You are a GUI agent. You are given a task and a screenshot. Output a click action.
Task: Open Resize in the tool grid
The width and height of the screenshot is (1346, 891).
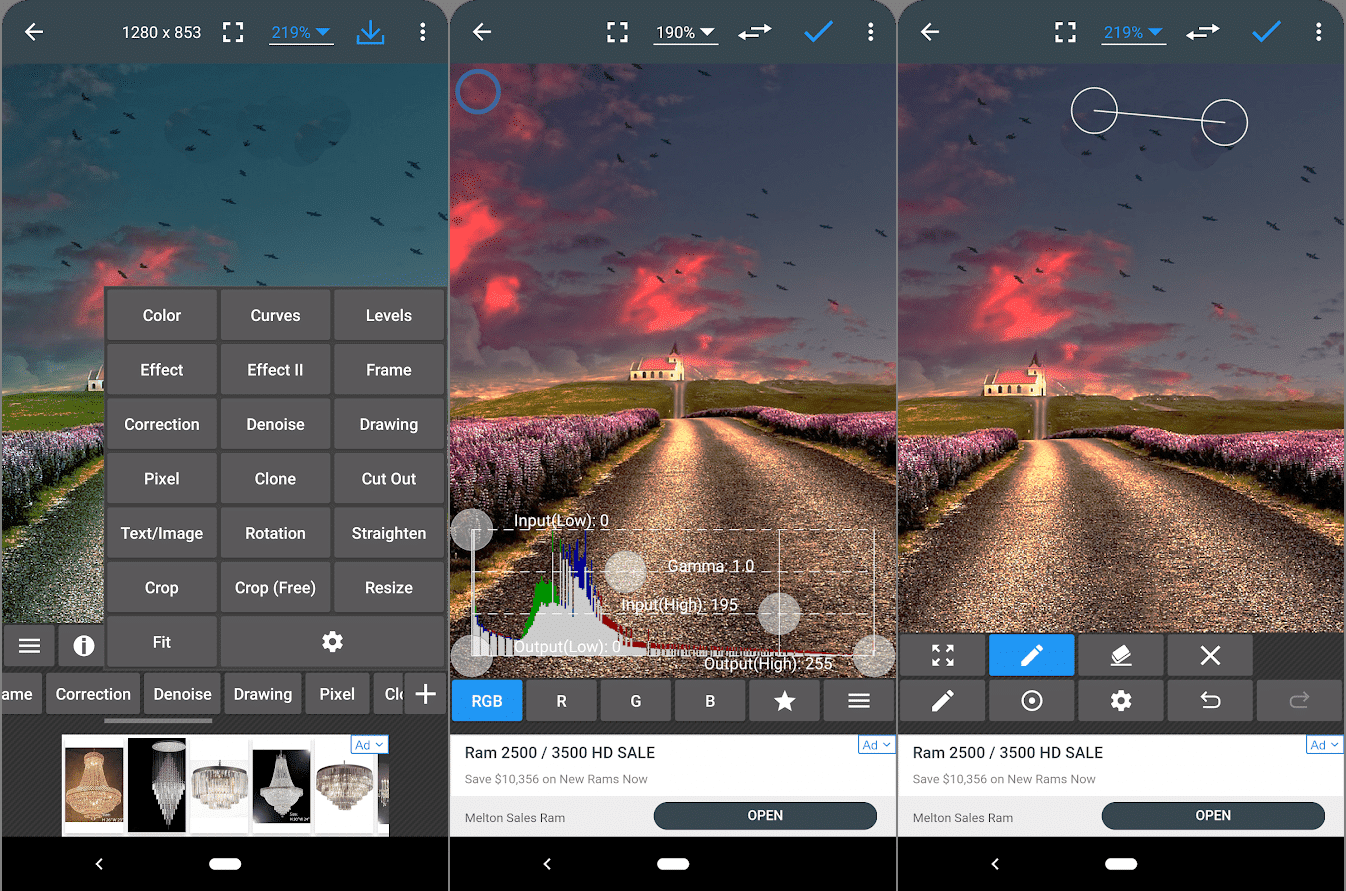[389, 588]
